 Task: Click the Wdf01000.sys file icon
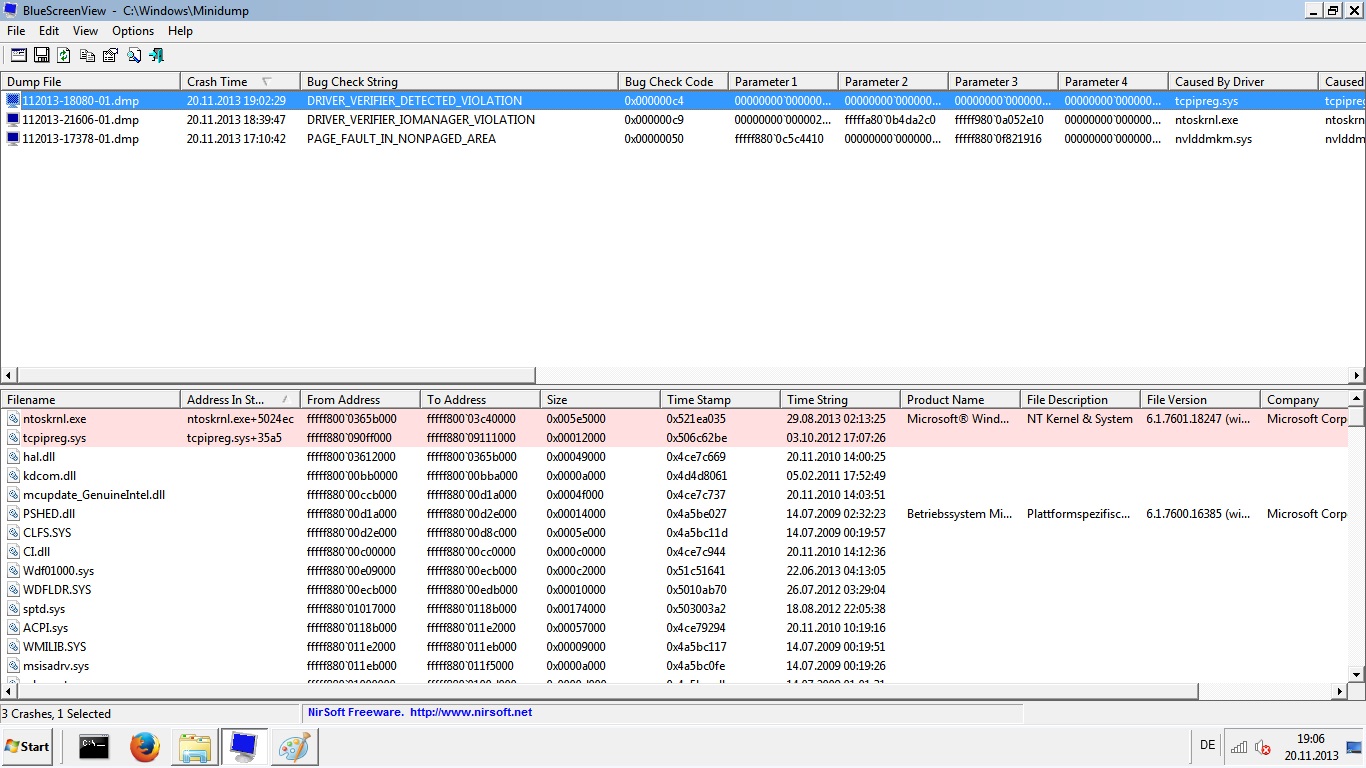click(14, 571)
